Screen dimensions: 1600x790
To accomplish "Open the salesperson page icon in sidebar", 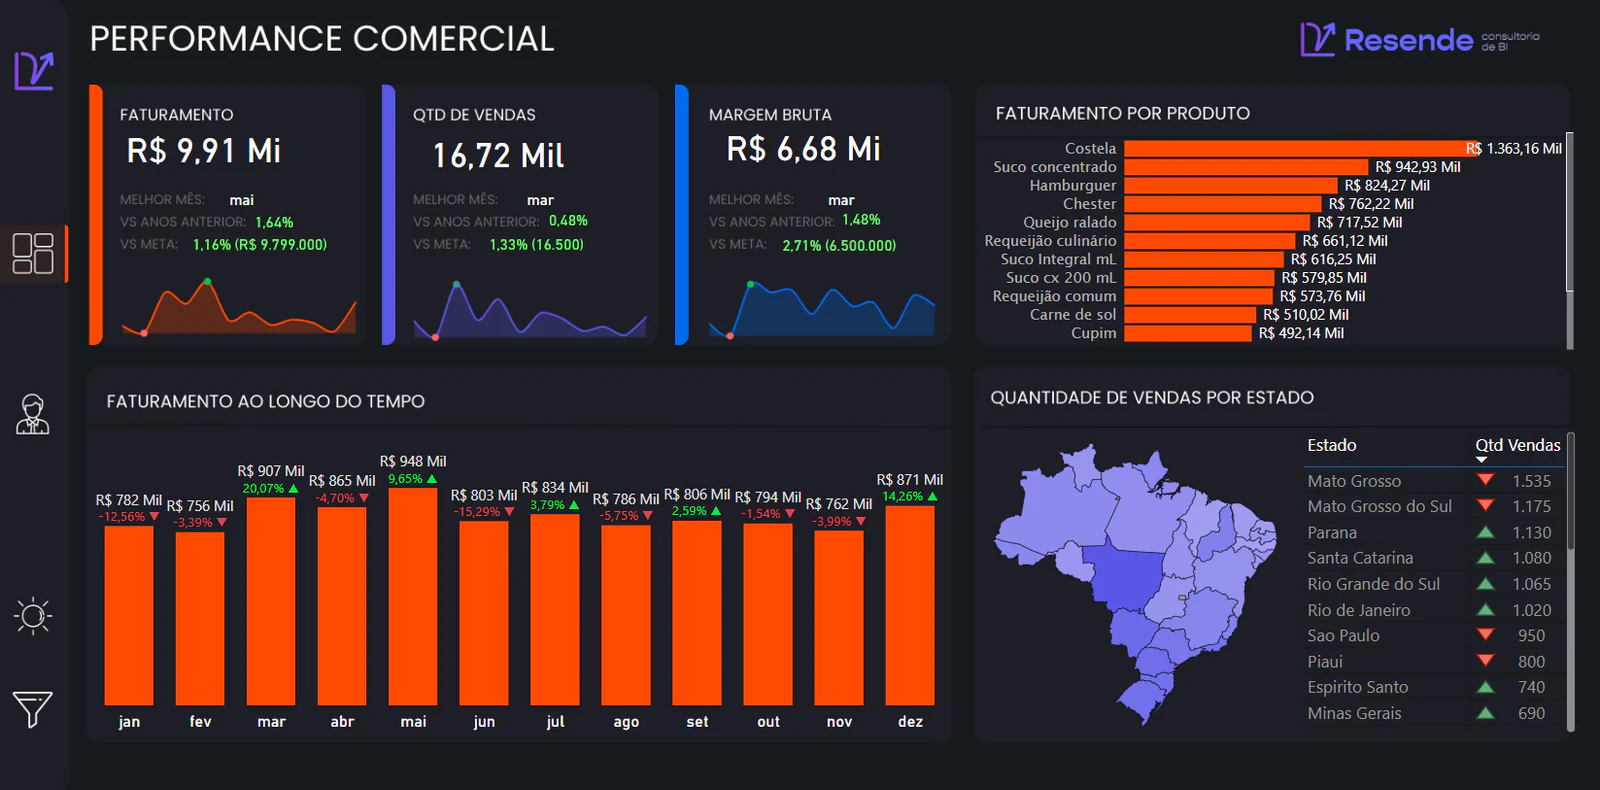I will [x=33, y=414].
